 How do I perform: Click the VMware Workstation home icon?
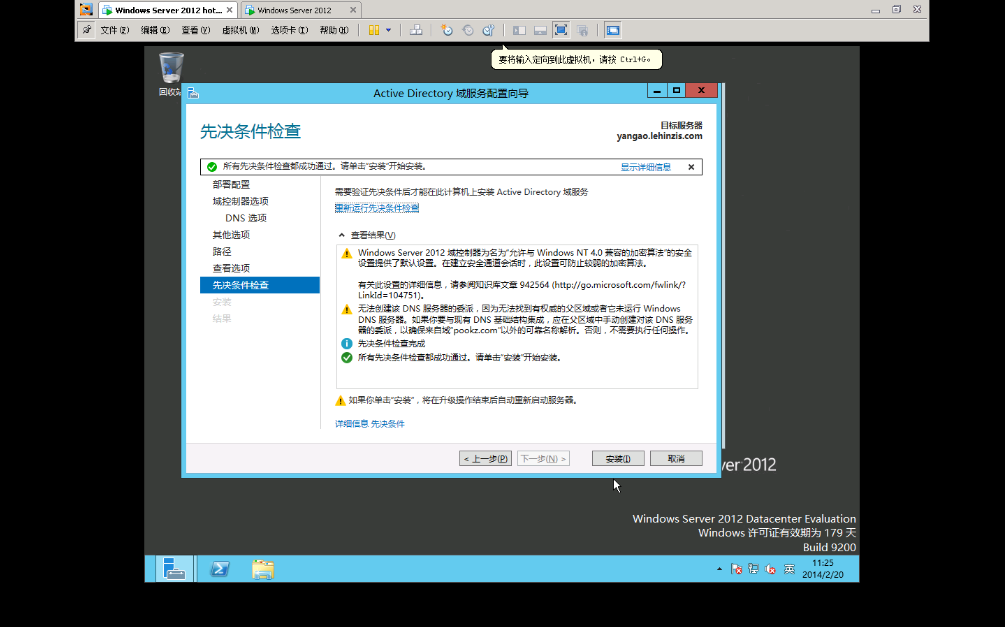click(86, 10)
